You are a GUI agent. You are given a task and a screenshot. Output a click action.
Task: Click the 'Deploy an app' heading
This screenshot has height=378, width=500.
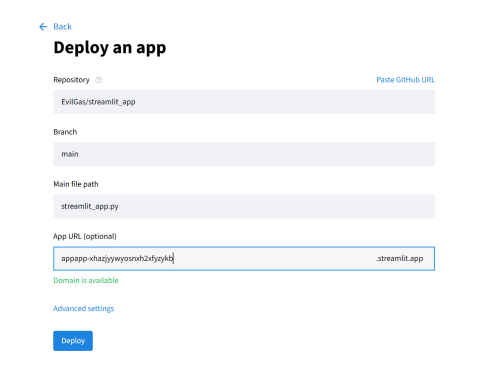110,48
